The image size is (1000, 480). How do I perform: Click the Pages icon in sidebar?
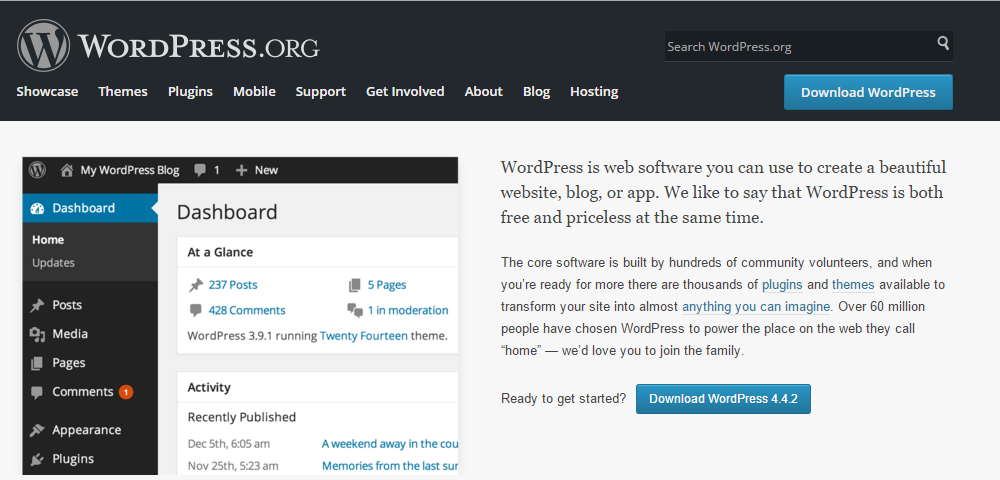[x=37, y=363]
